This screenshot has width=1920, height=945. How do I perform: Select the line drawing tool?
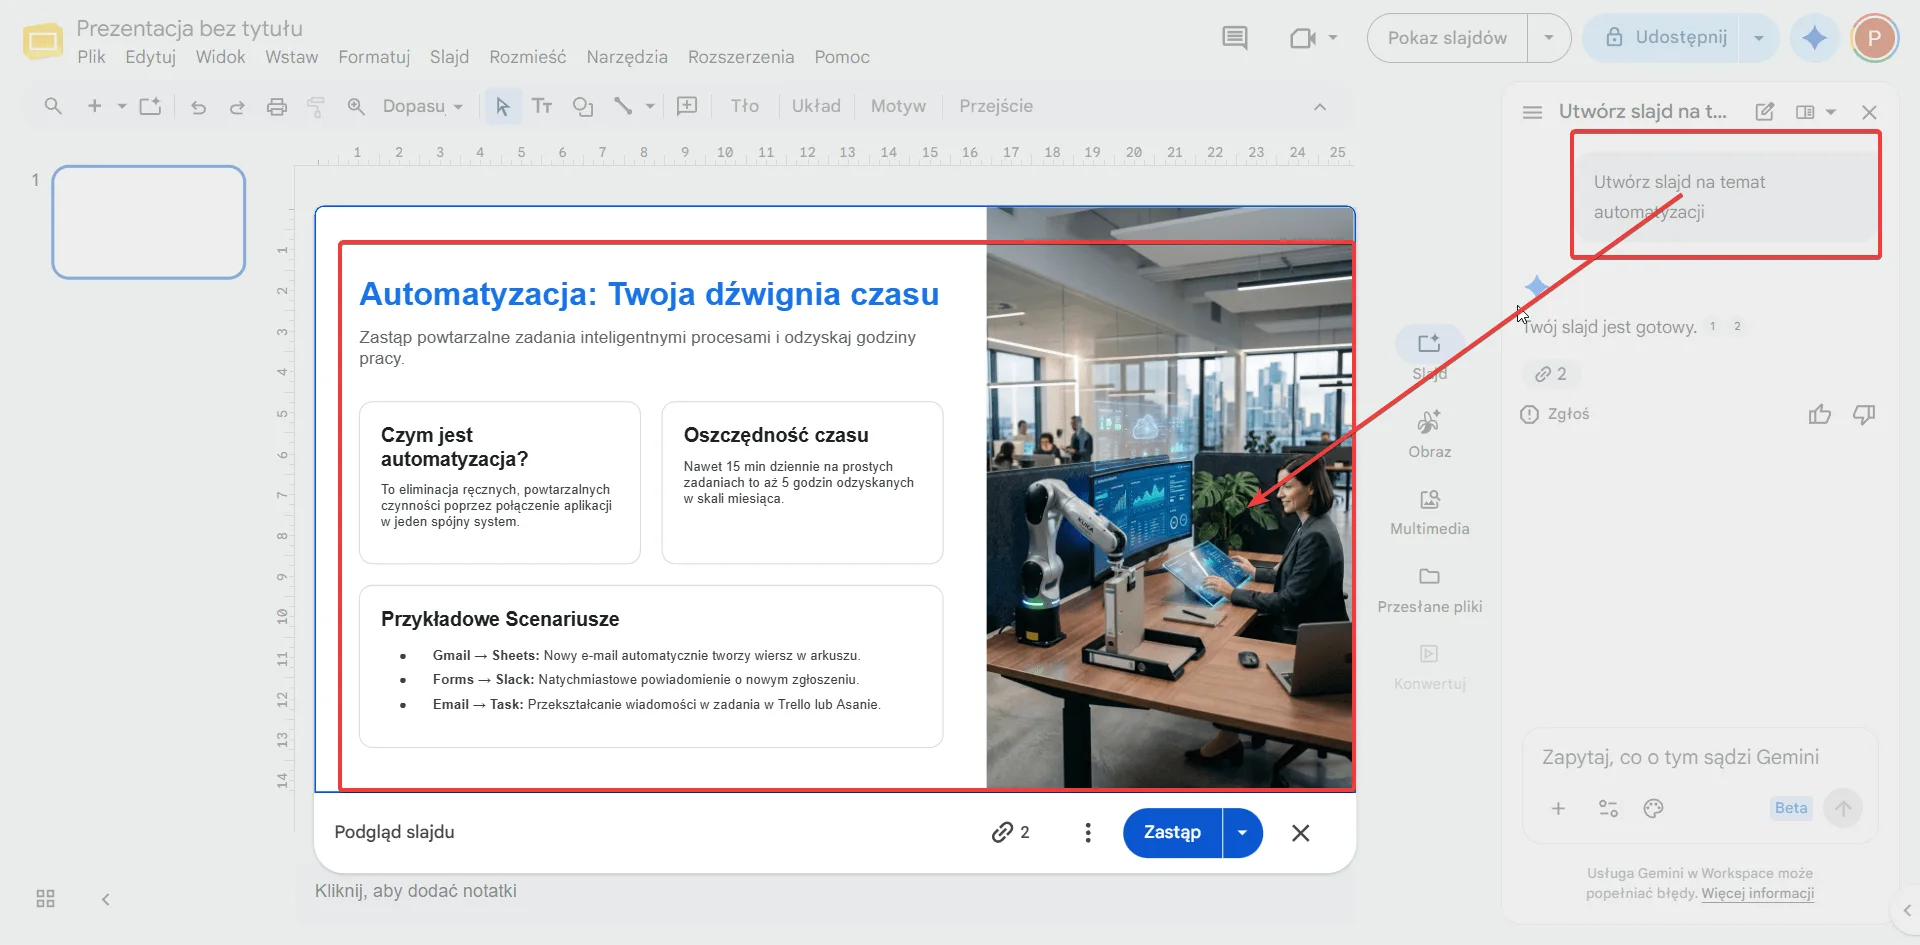623,106
